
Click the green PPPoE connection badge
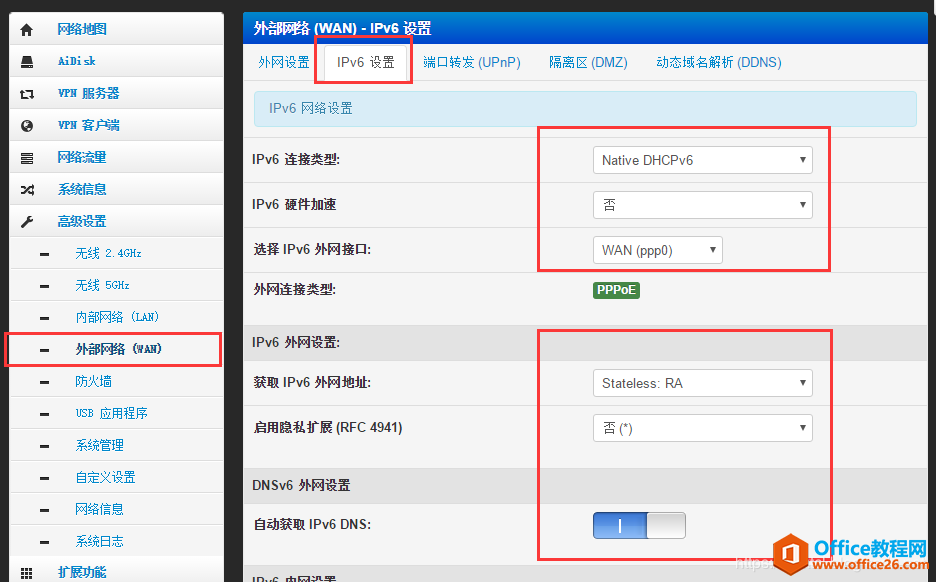(616, 290)
